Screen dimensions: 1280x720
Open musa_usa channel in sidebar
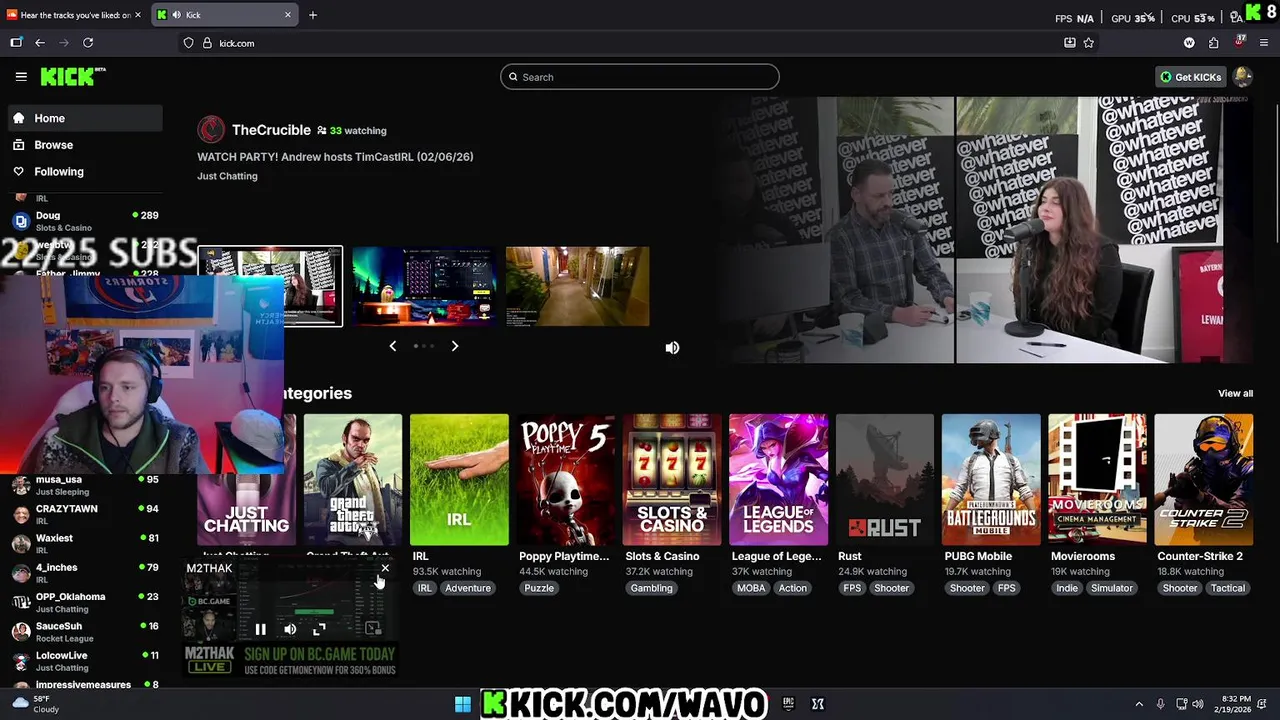(85, 485)
